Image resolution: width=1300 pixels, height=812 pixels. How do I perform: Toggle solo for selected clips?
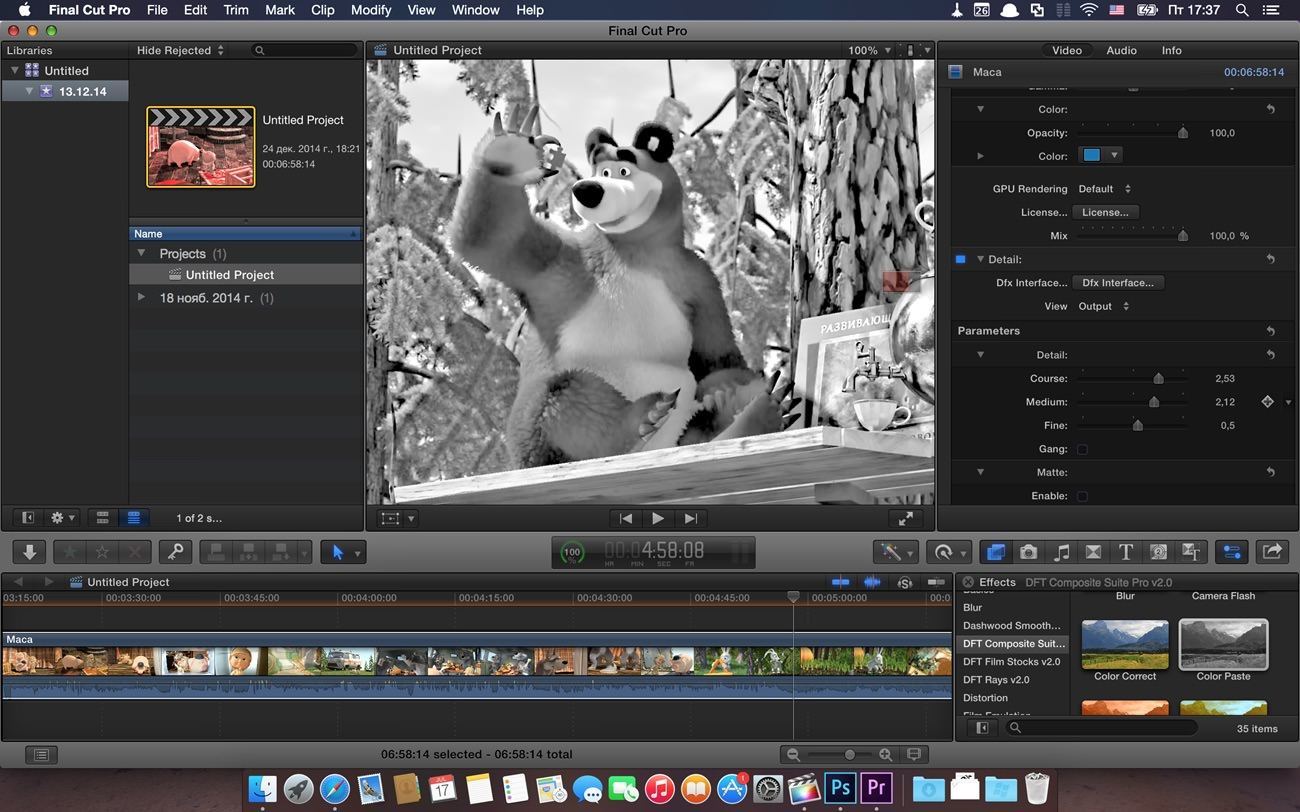(x=905, y=582)
